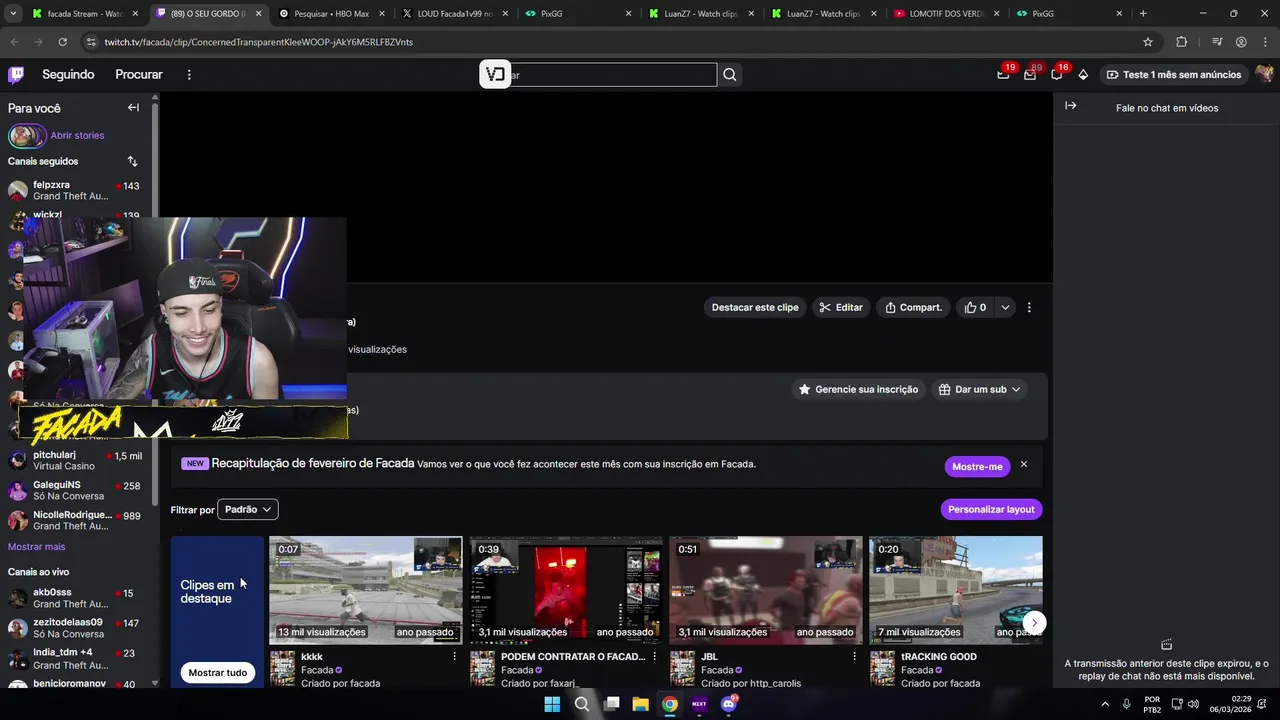The width and height of the screenshot is (1280, 720).
Task: Click Destacar este clipe button
Action: click(x=755, y=308)
